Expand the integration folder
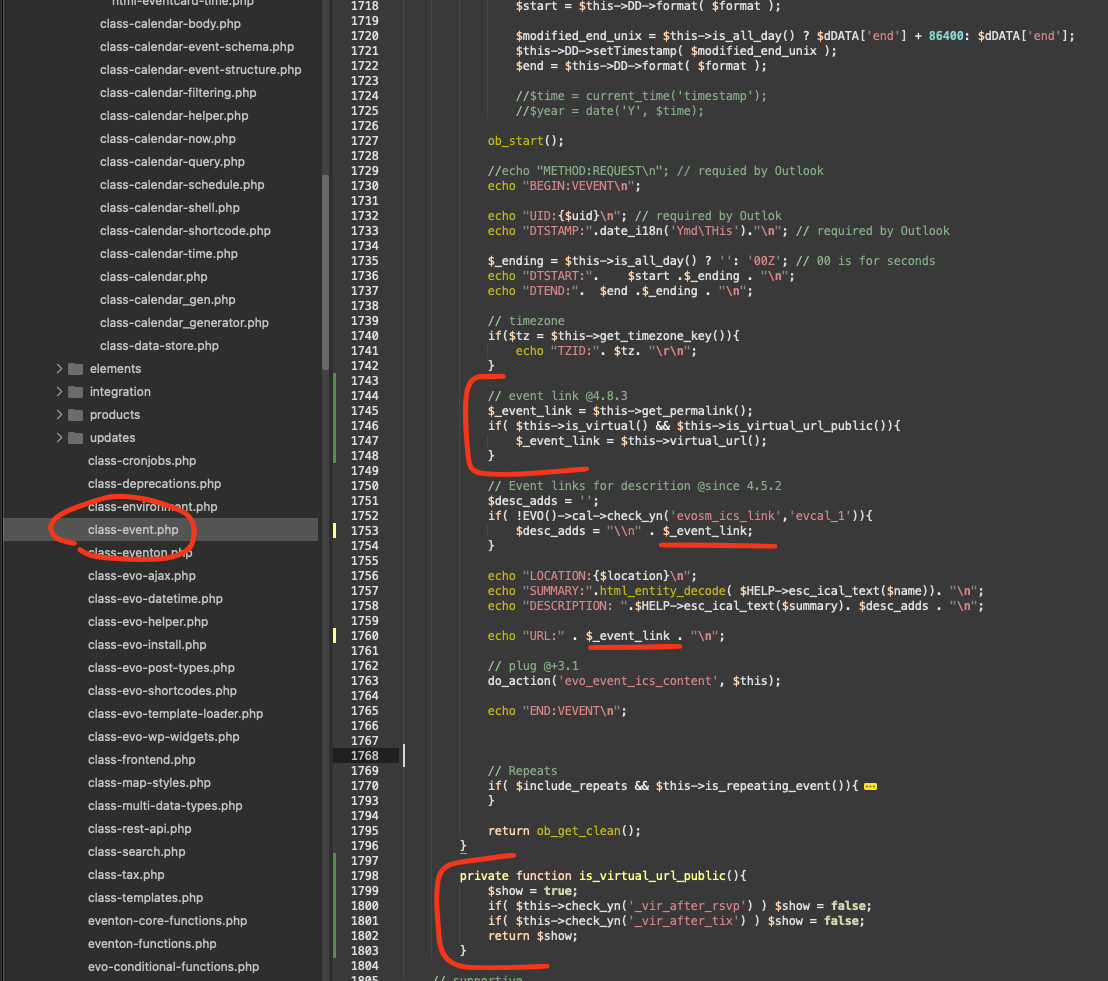1108x981 pixels. coord(59,392)
